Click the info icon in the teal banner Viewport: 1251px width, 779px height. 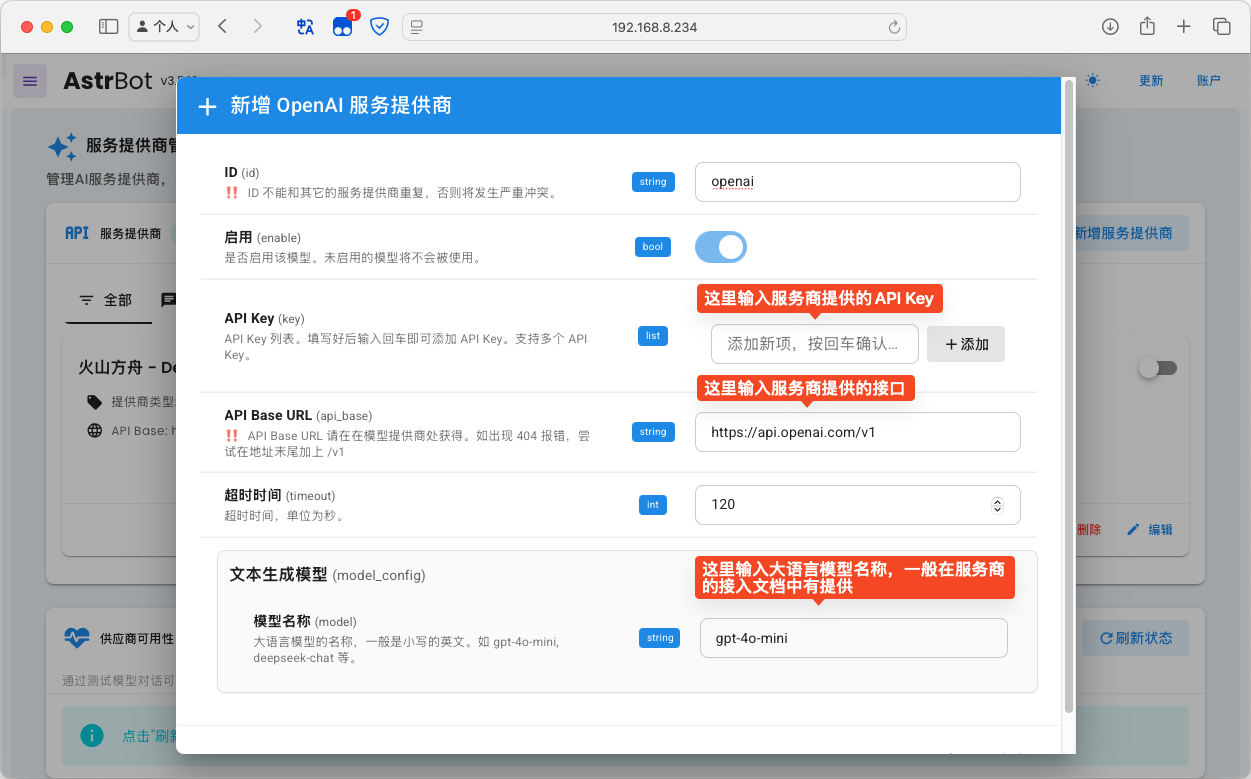[x=92, y=736]
